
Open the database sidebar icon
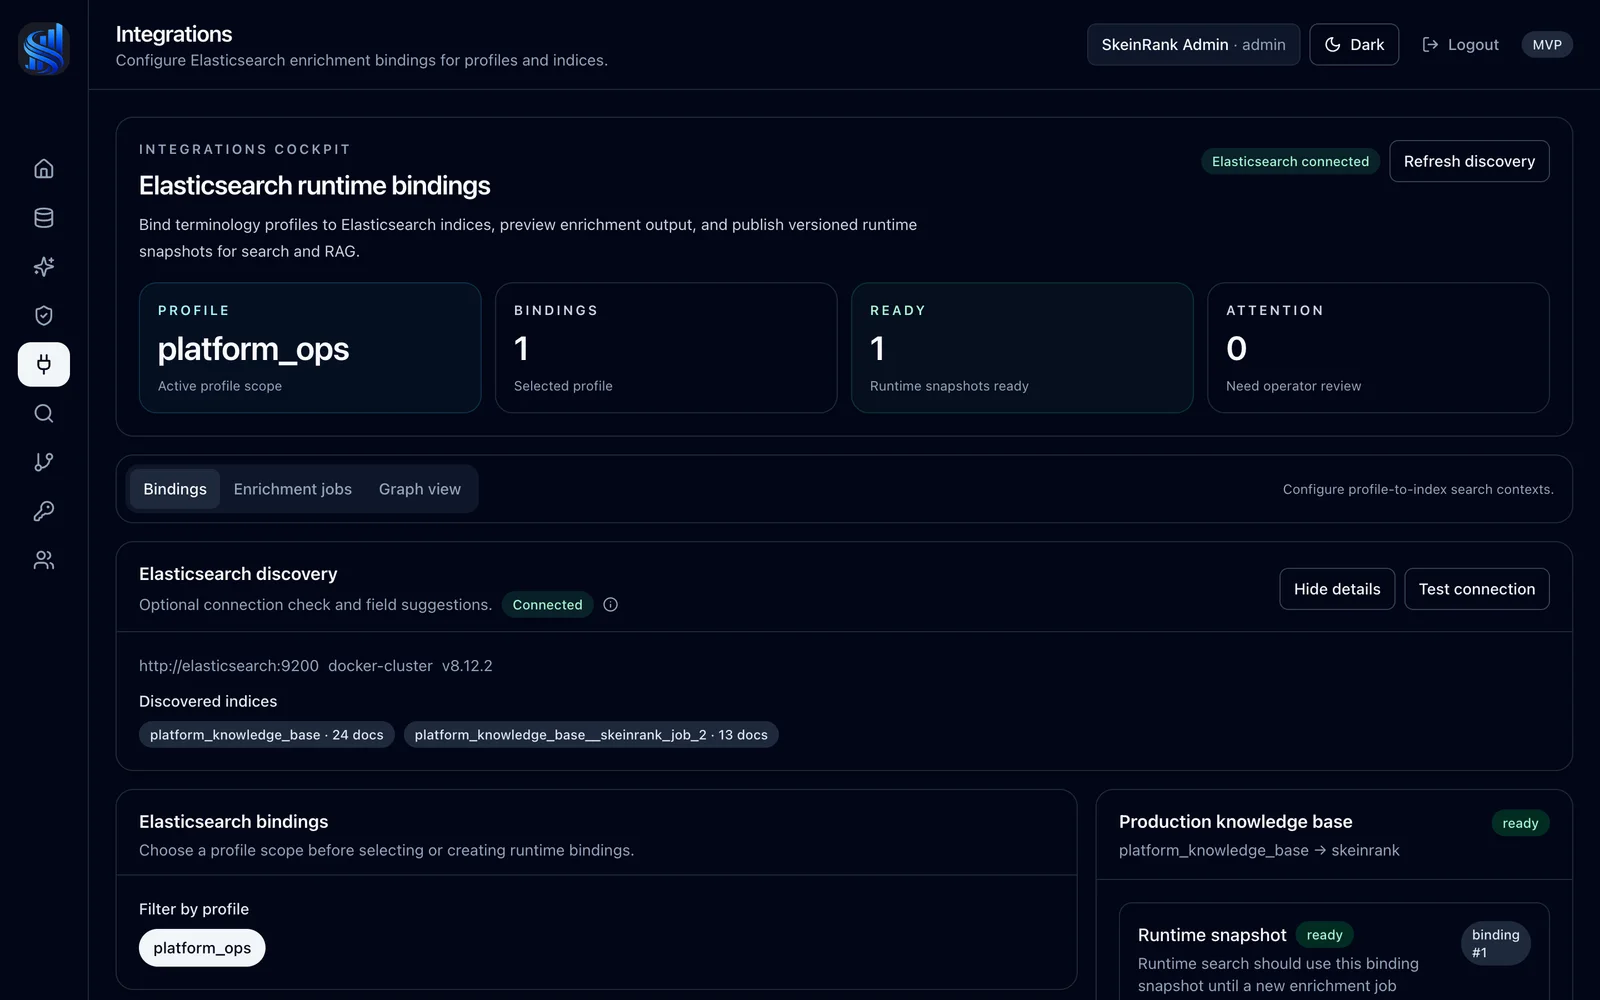point(44,217)
